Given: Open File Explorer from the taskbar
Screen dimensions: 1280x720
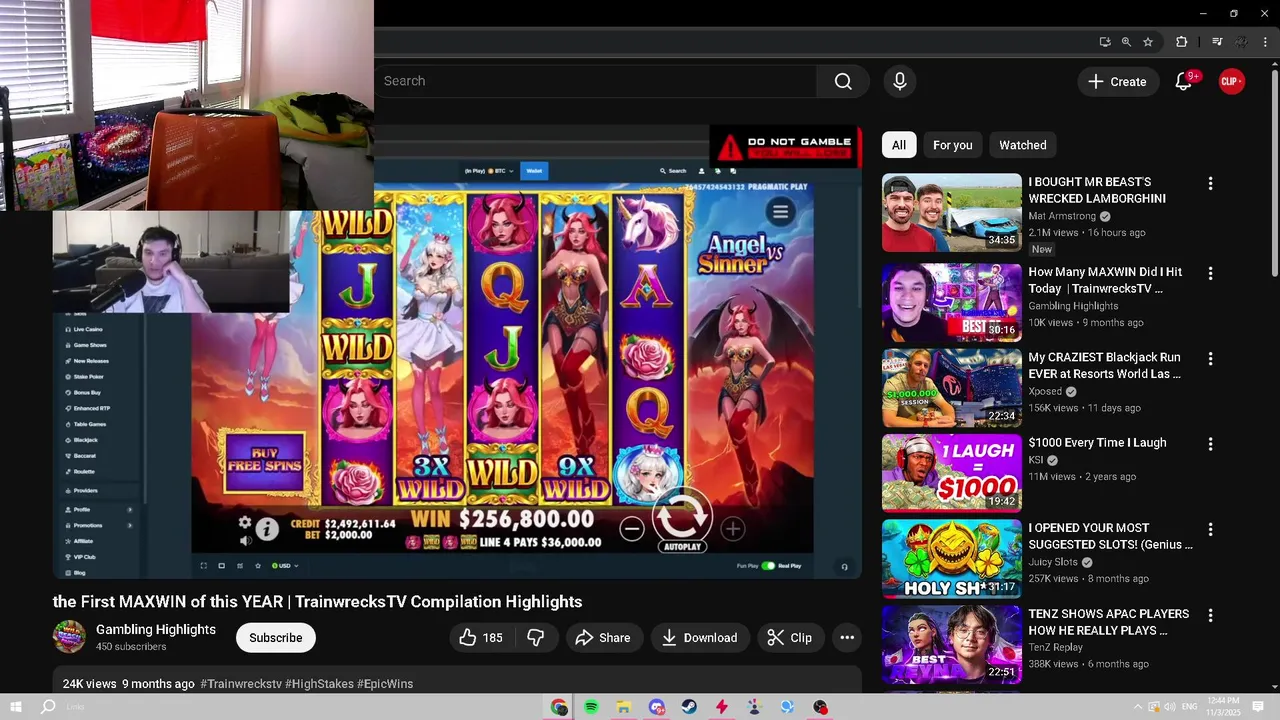Looking at the screenshot, I should click(623, 707).
